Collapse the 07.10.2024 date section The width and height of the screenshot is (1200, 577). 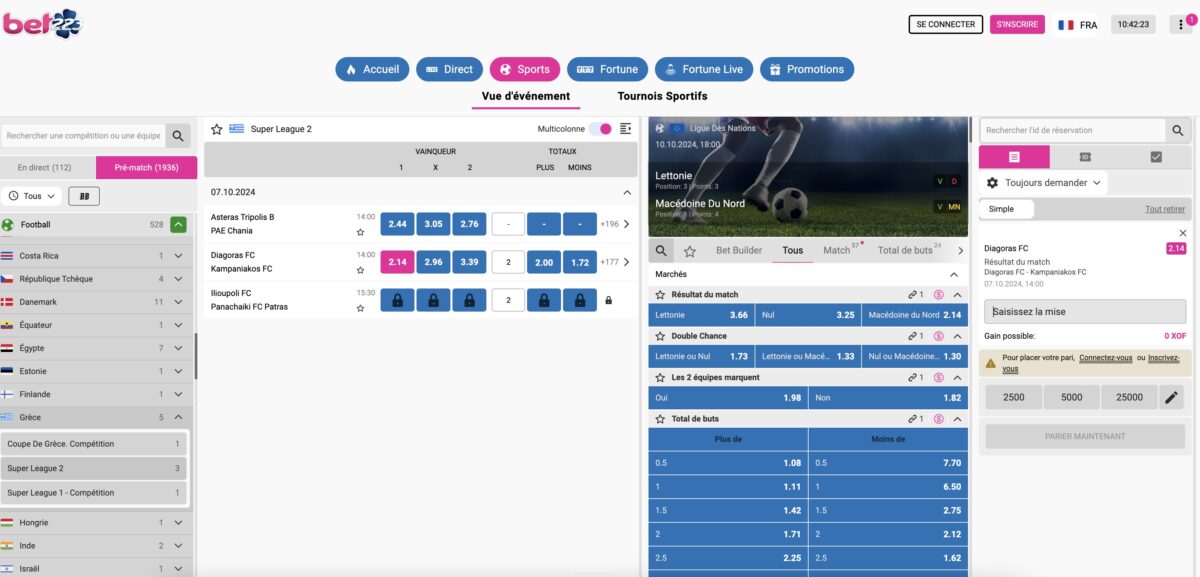627,191
